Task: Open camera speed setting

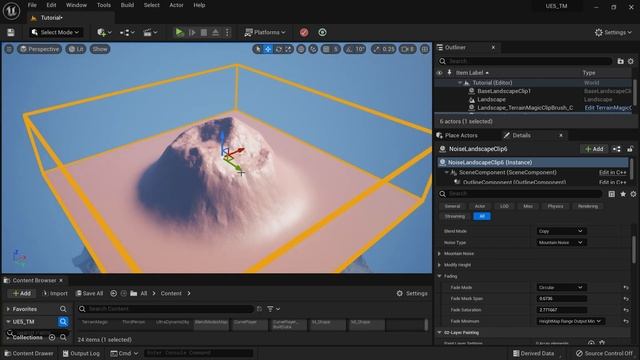Action: 408,49
